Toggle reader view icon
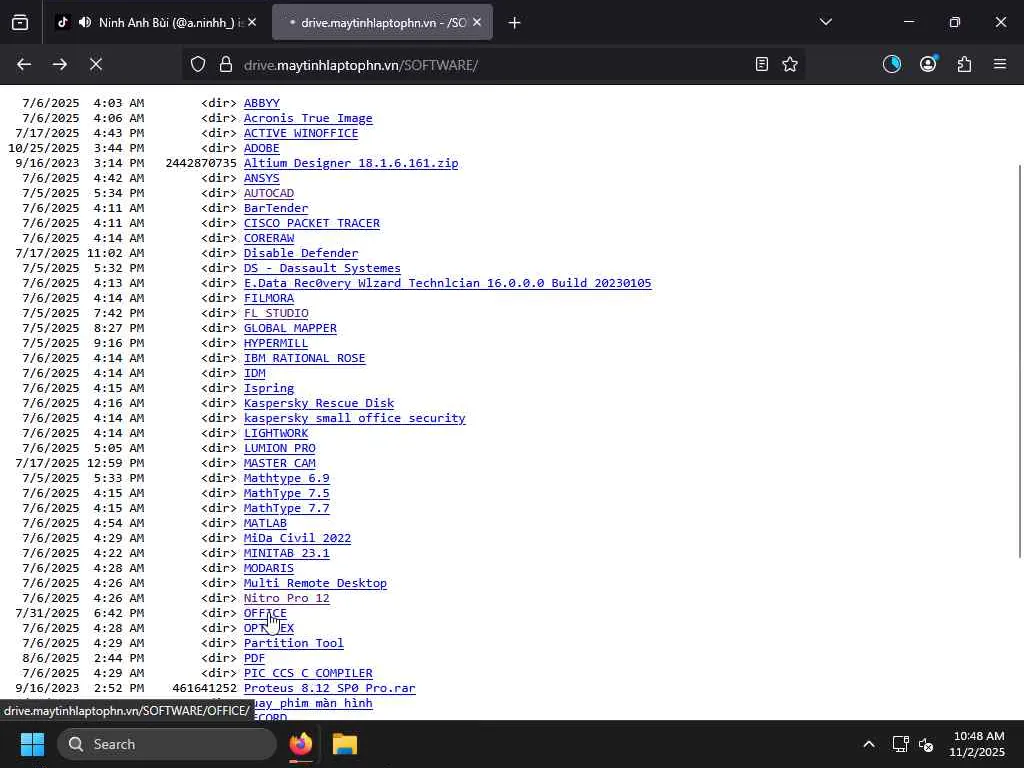The image size is (1024, 768). click(761, 64)
